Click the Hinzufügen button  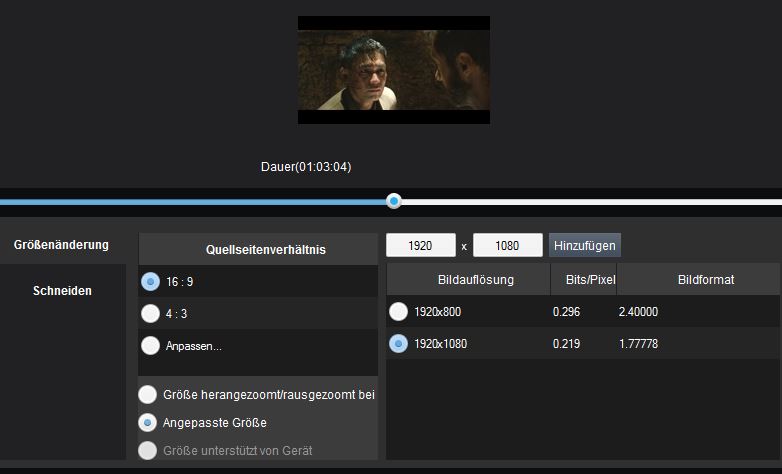point(585,245)
